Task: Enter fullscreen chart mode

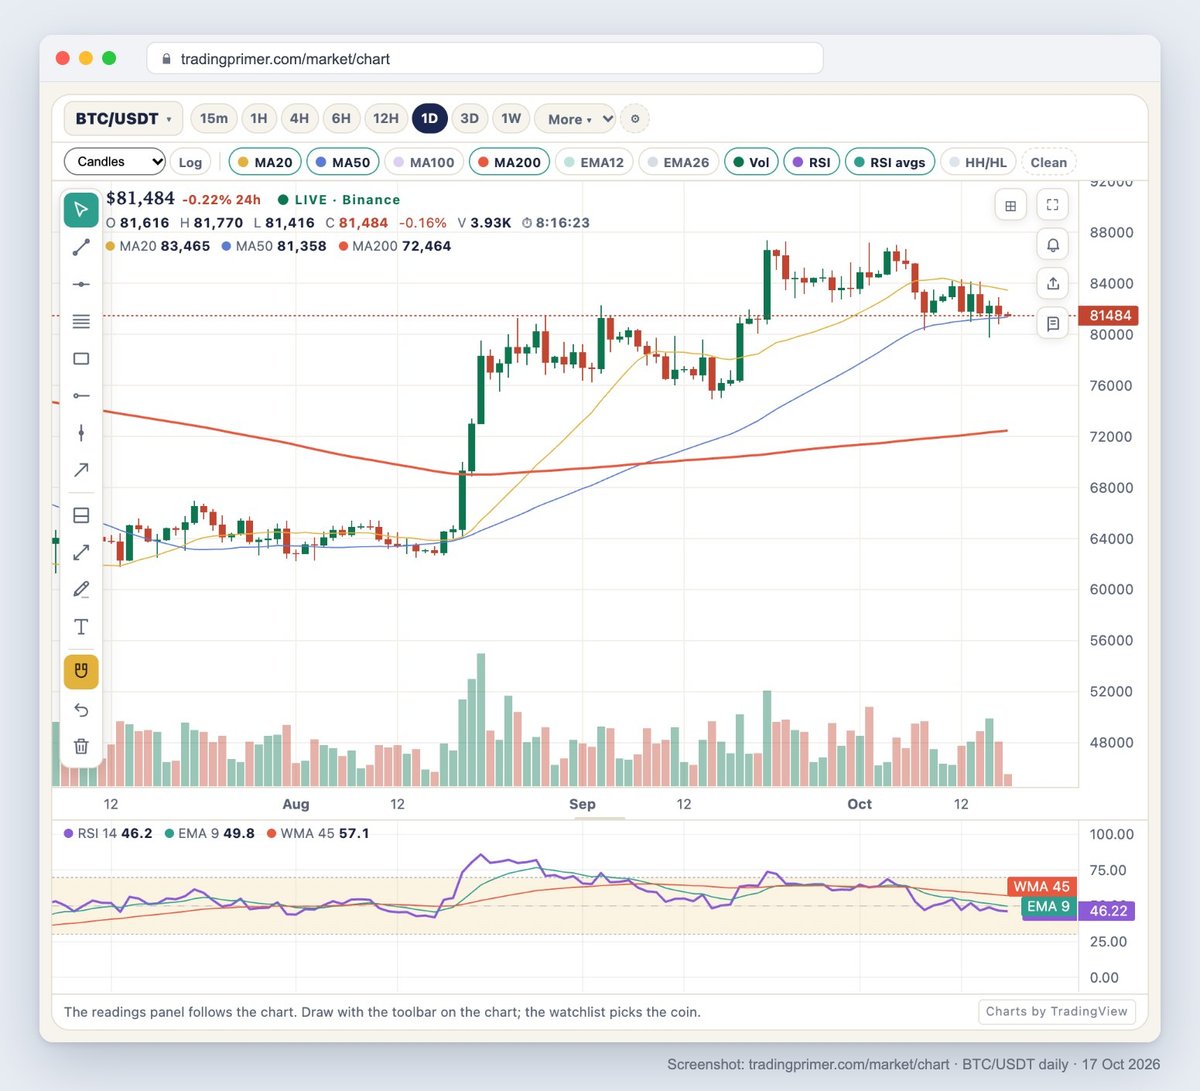Action: (1052, 205)
